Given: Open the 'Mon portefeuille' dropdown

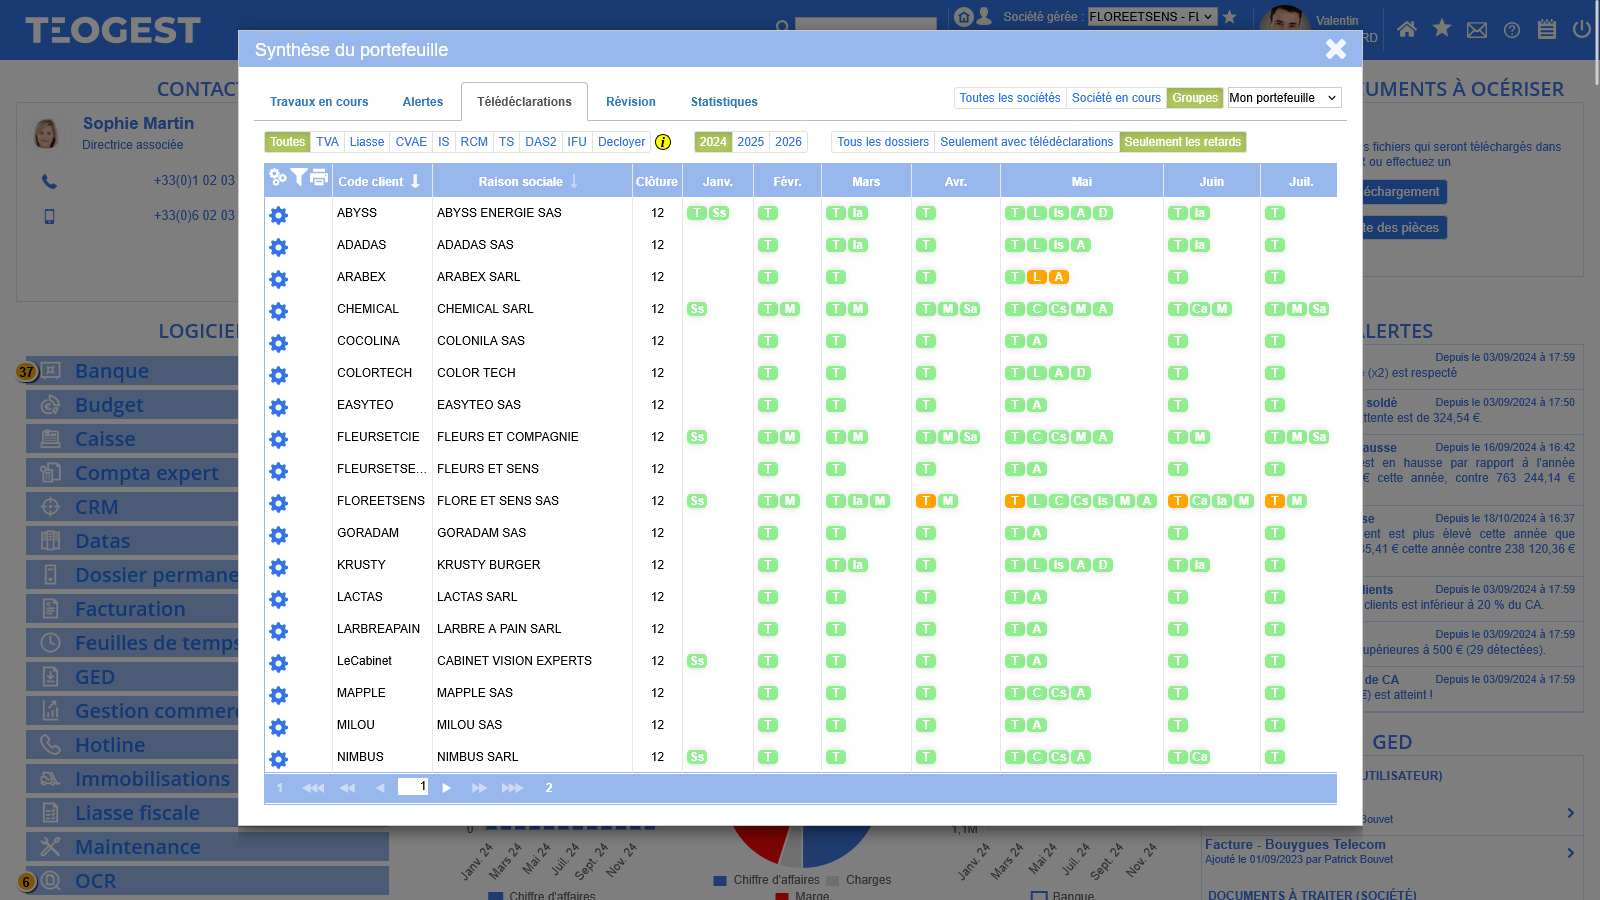Looking at the screenshot, I should click(x=1284, y=98).
